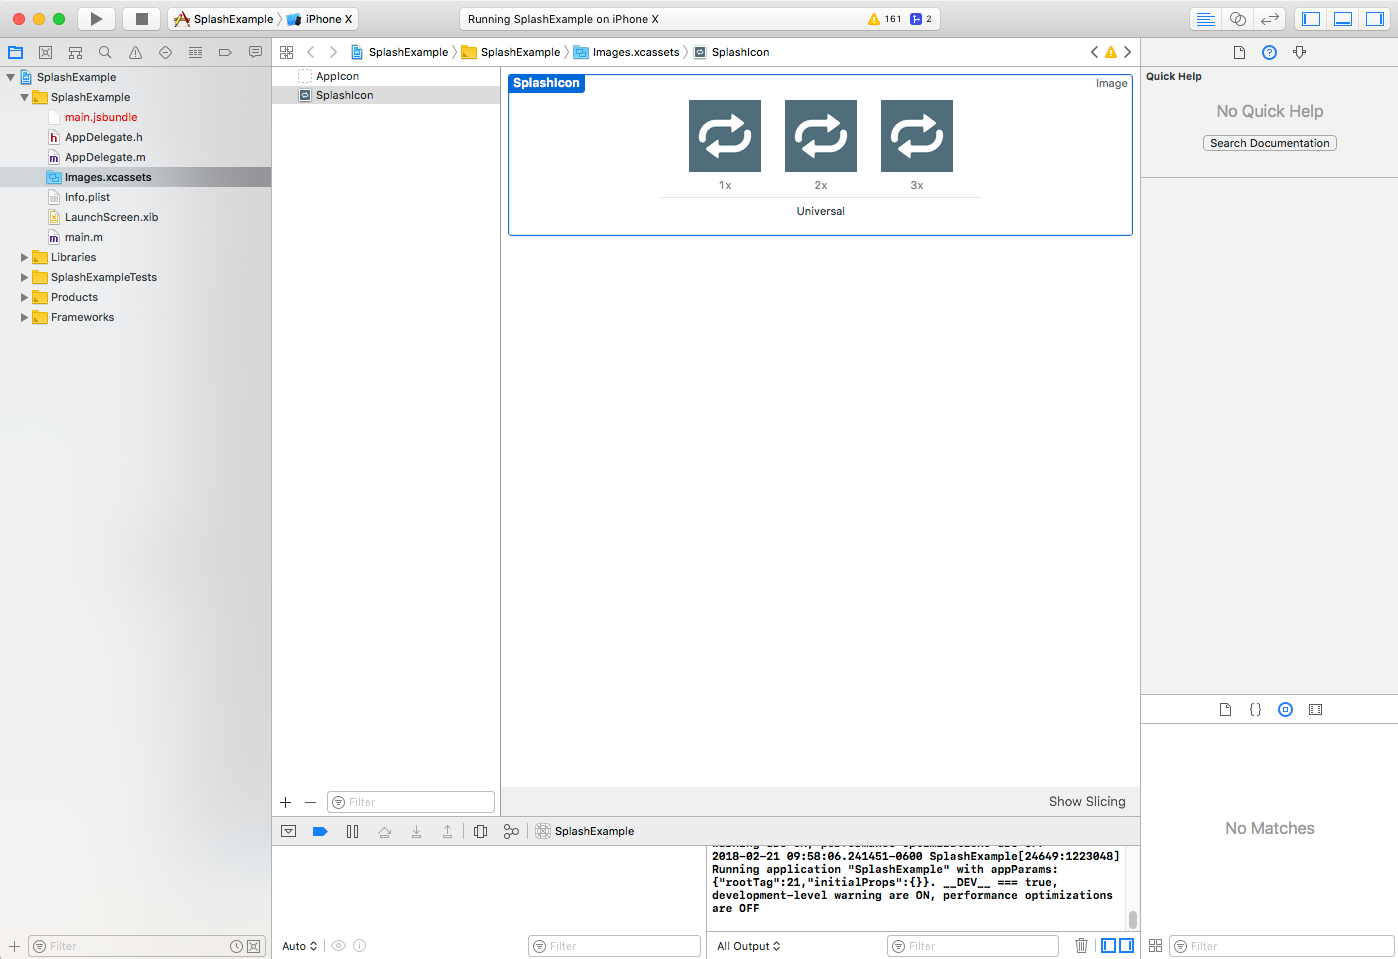This screenshot has height=959, width=1398.
Task: Click the jump bar issue warning icon
Action: coord(1111,52)
